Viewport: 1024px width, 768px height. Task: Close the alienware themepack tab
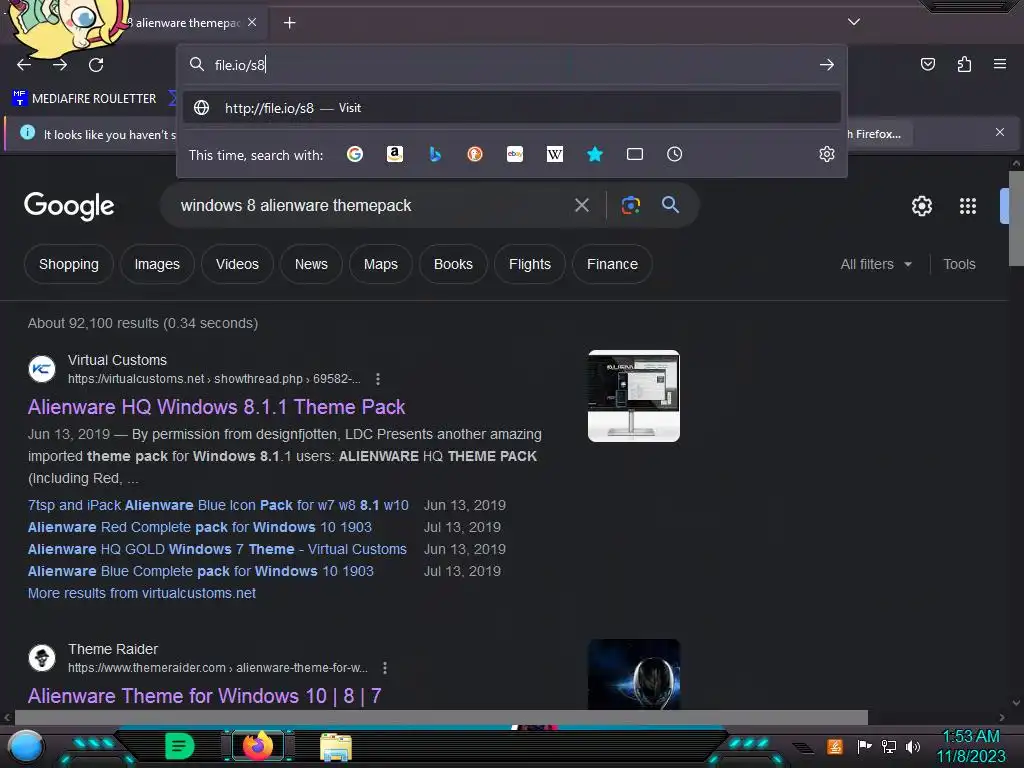tap(252, 22)
